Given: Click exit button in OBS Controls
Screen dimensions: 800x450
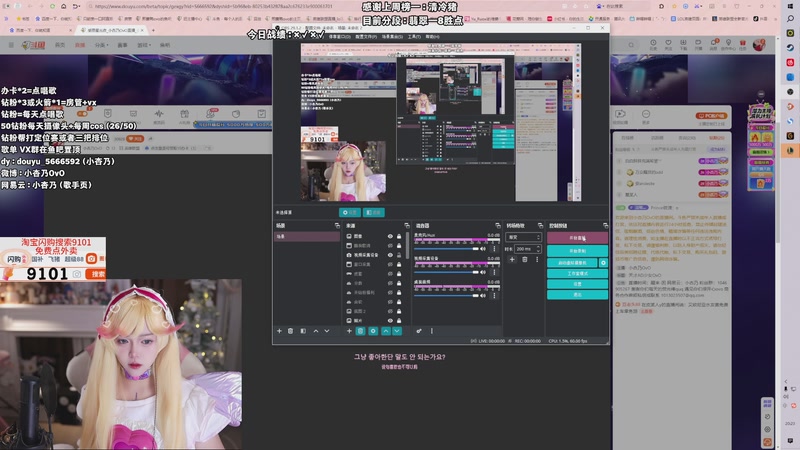Looking at the screenshot, I should tap(577, 295).
